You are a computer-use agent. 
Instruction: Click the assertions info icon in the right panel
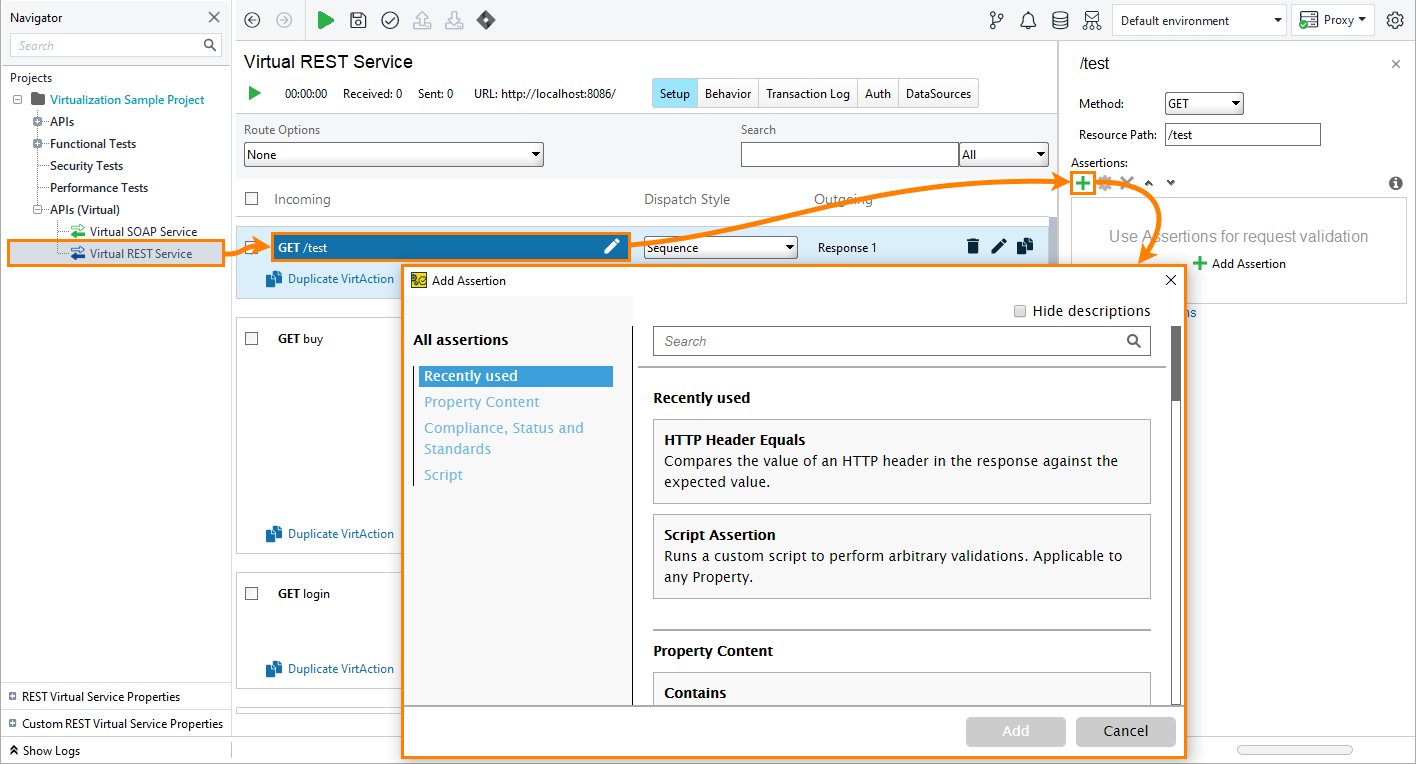click(x=1396, y=183)
